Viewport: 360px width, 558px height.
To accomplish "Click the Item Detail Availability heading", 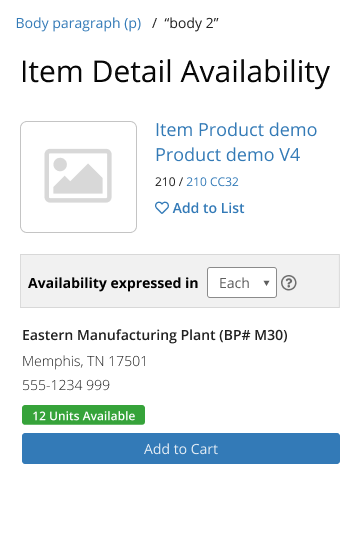I will tap(175, 72).
